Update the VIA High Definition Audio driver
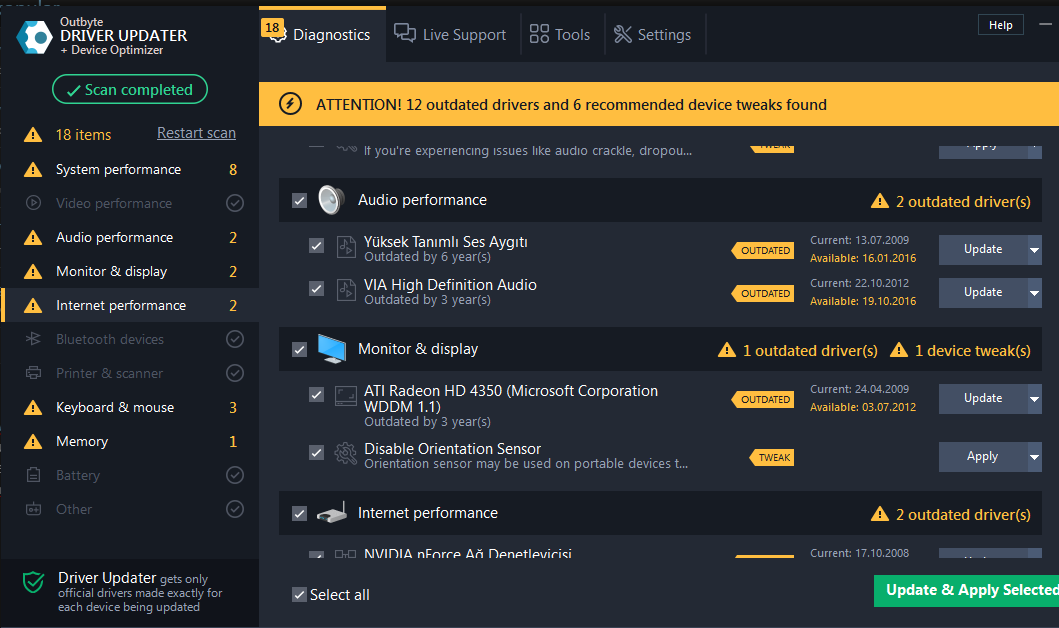Viewport: 1059px width, 628px height. [983, 293]
